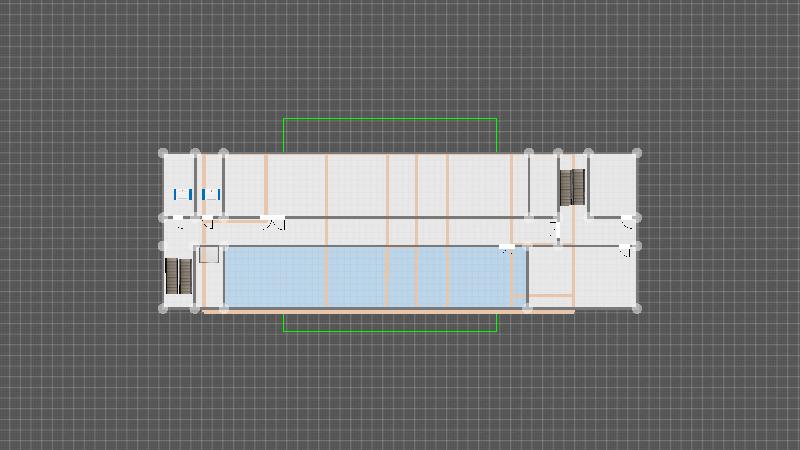This screenshot has width=800, height=450.
Task: Select the green outline's bottom edge below the building
Action: (x=390, y=330)
